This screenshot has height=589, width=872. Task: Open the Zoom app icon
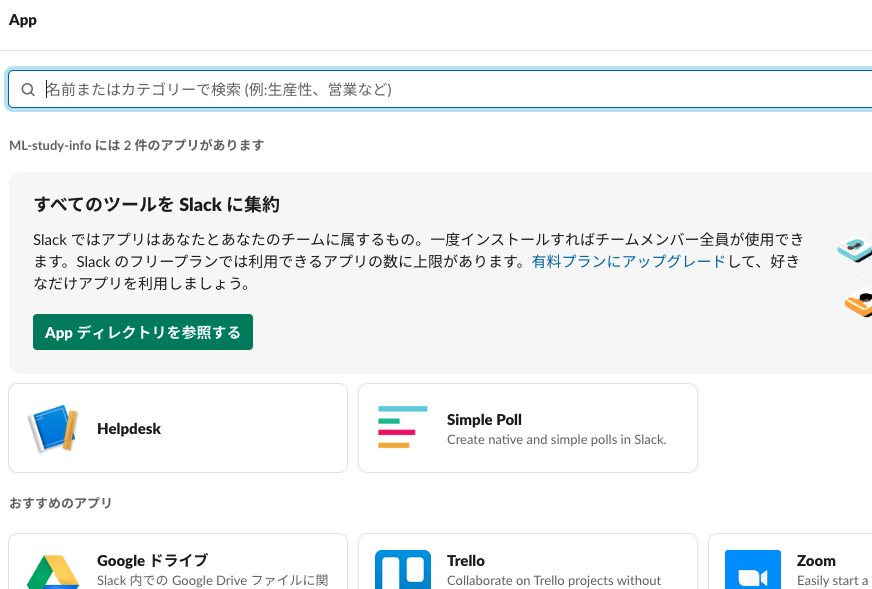click(x=752, y=570)
